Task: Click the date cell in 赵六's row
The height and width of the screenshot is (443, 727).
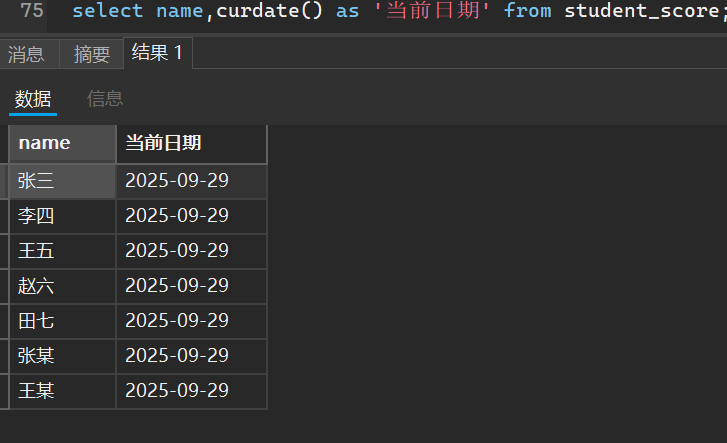Action: pos(191,286)
